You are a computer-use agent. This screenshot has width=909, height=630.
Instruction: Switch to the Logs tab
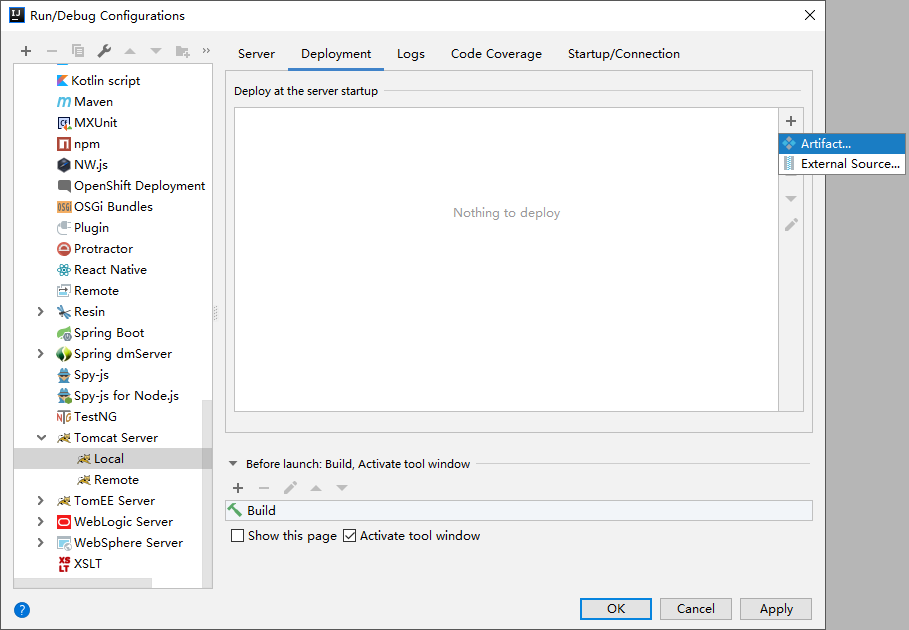tap(411, 54)
